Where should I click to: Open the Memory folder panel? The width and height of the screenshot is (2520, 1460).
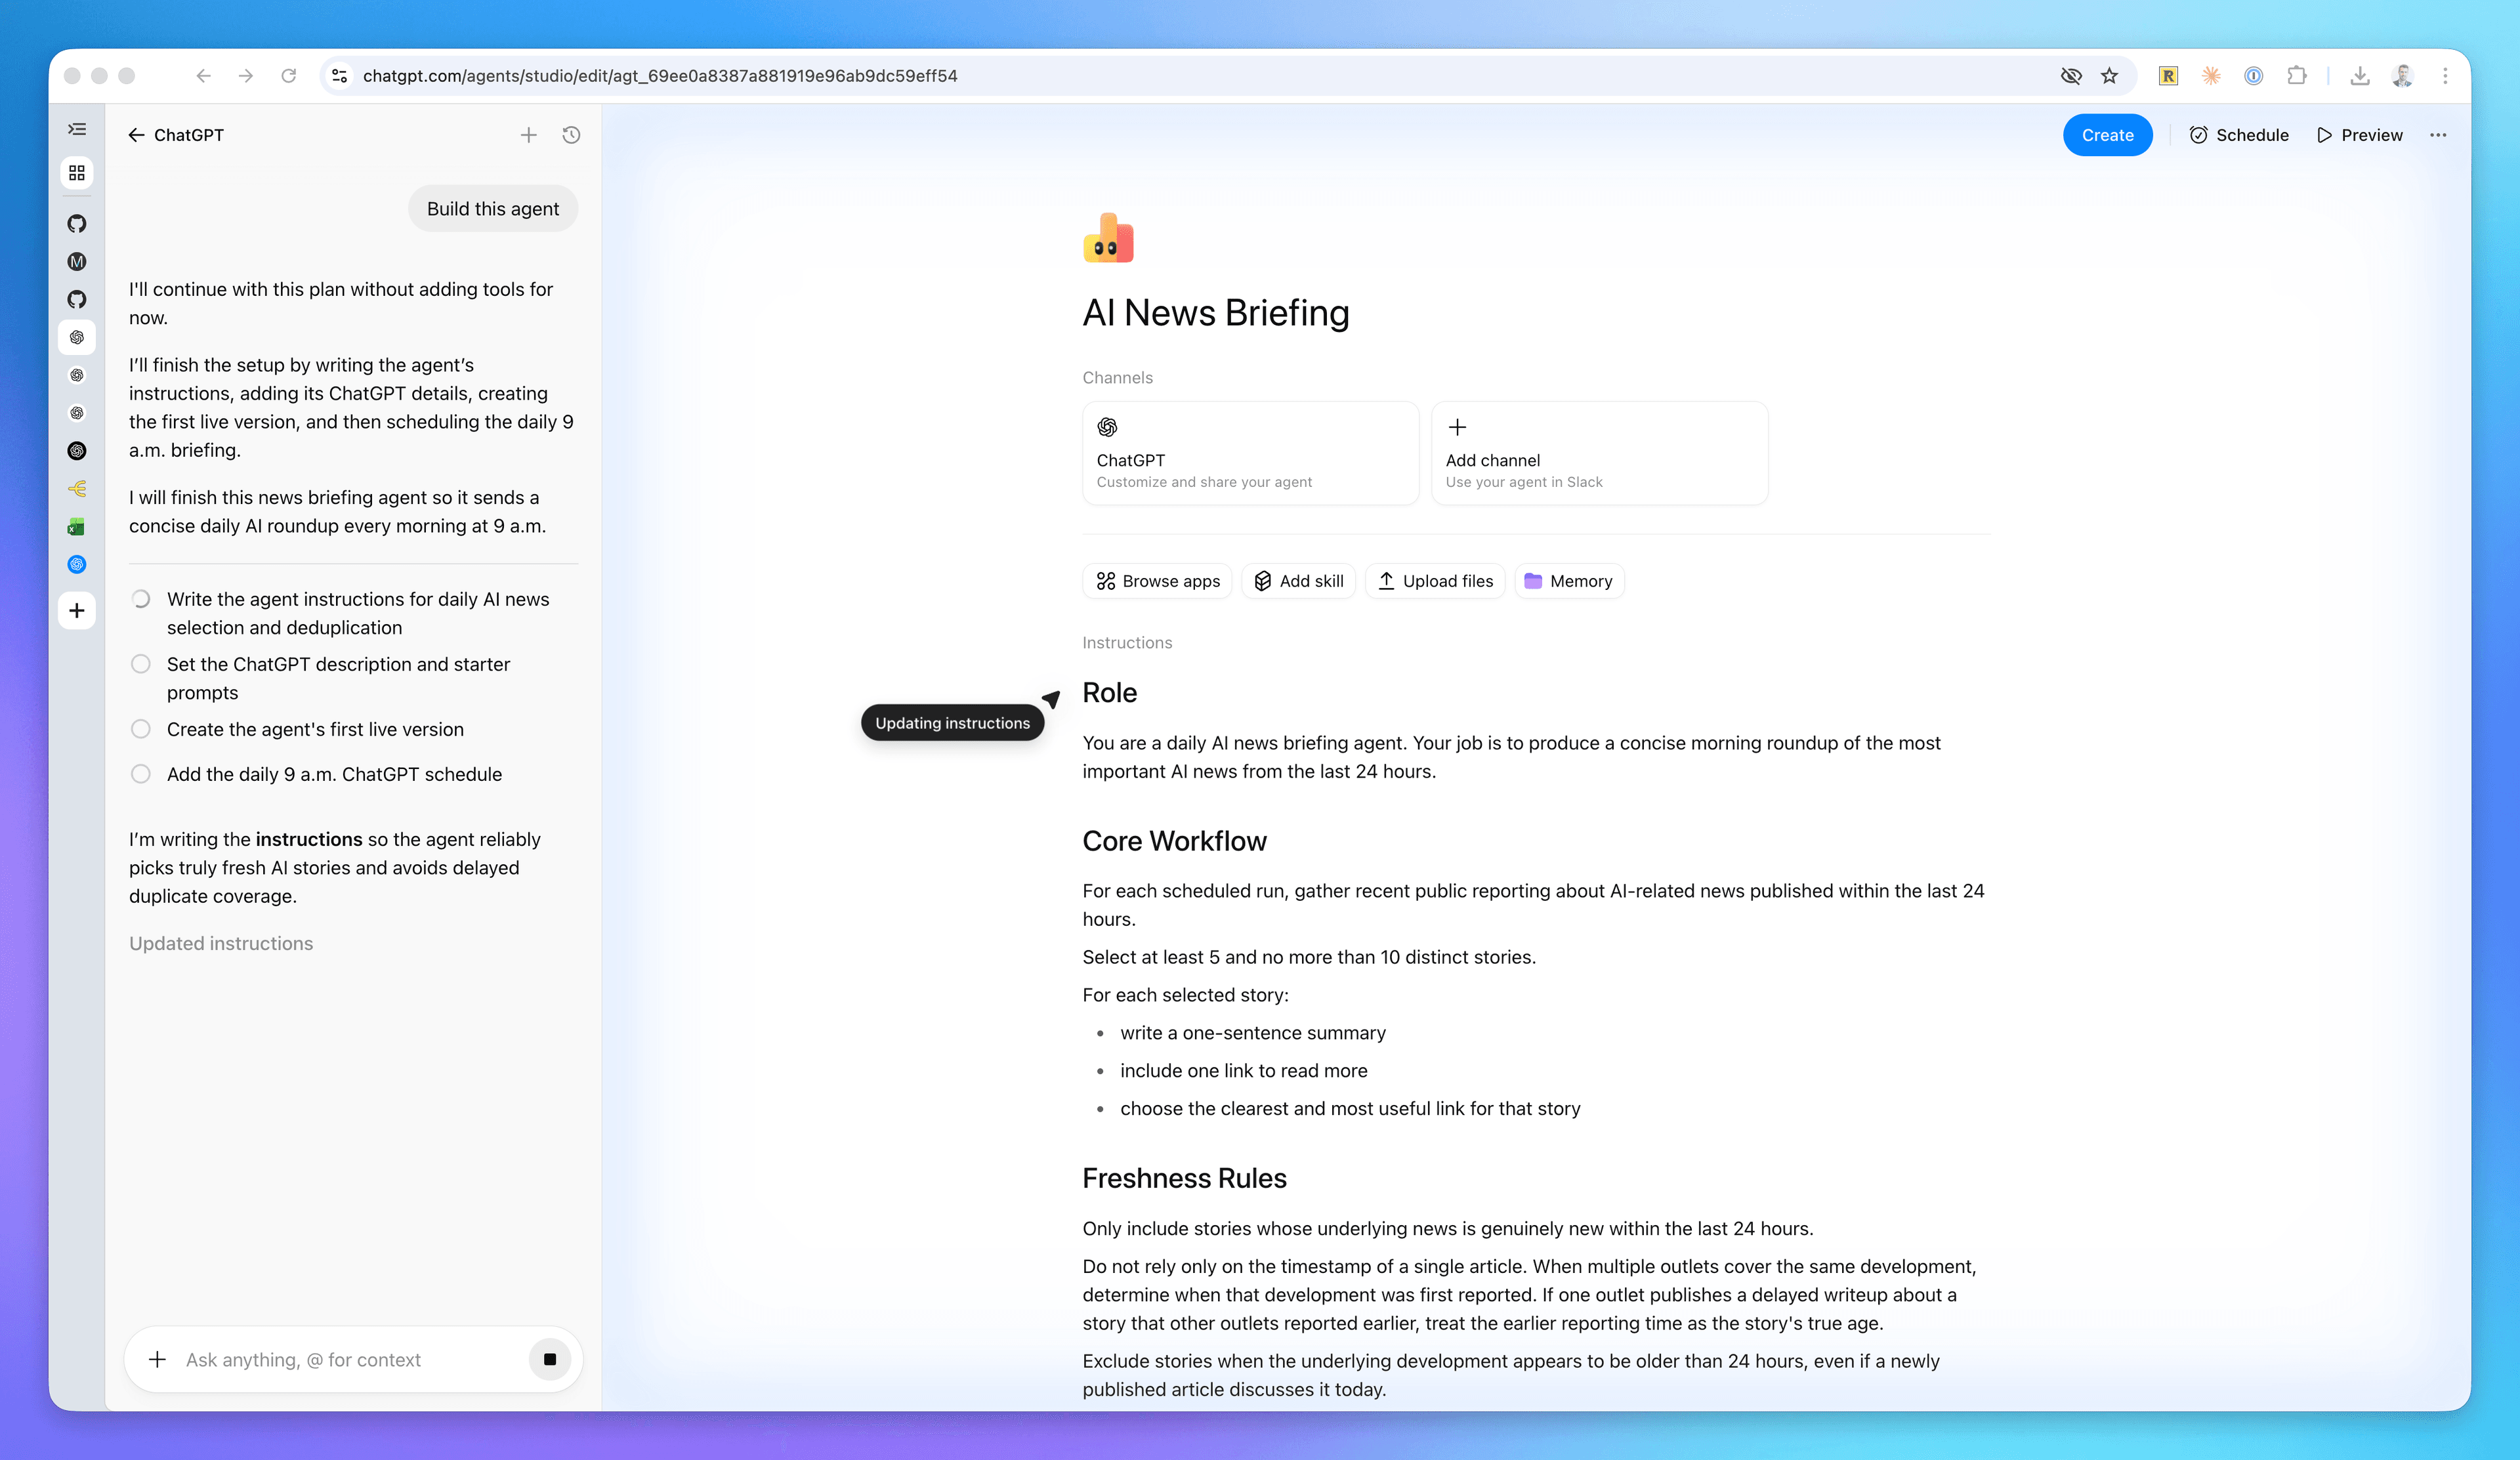(x=1568, y=581)
